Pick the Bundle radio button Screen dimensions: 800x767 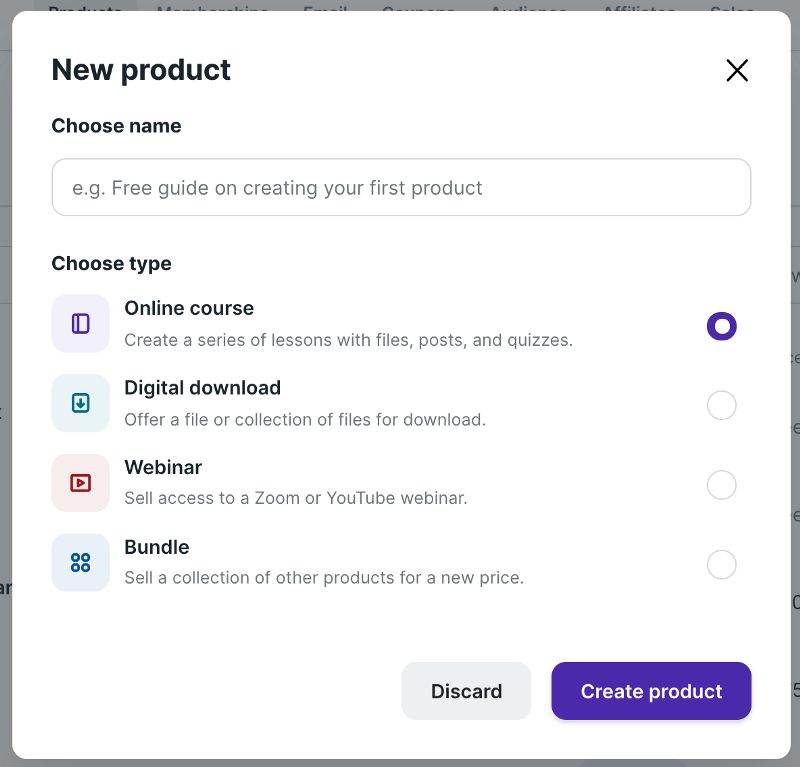(721, 565)
